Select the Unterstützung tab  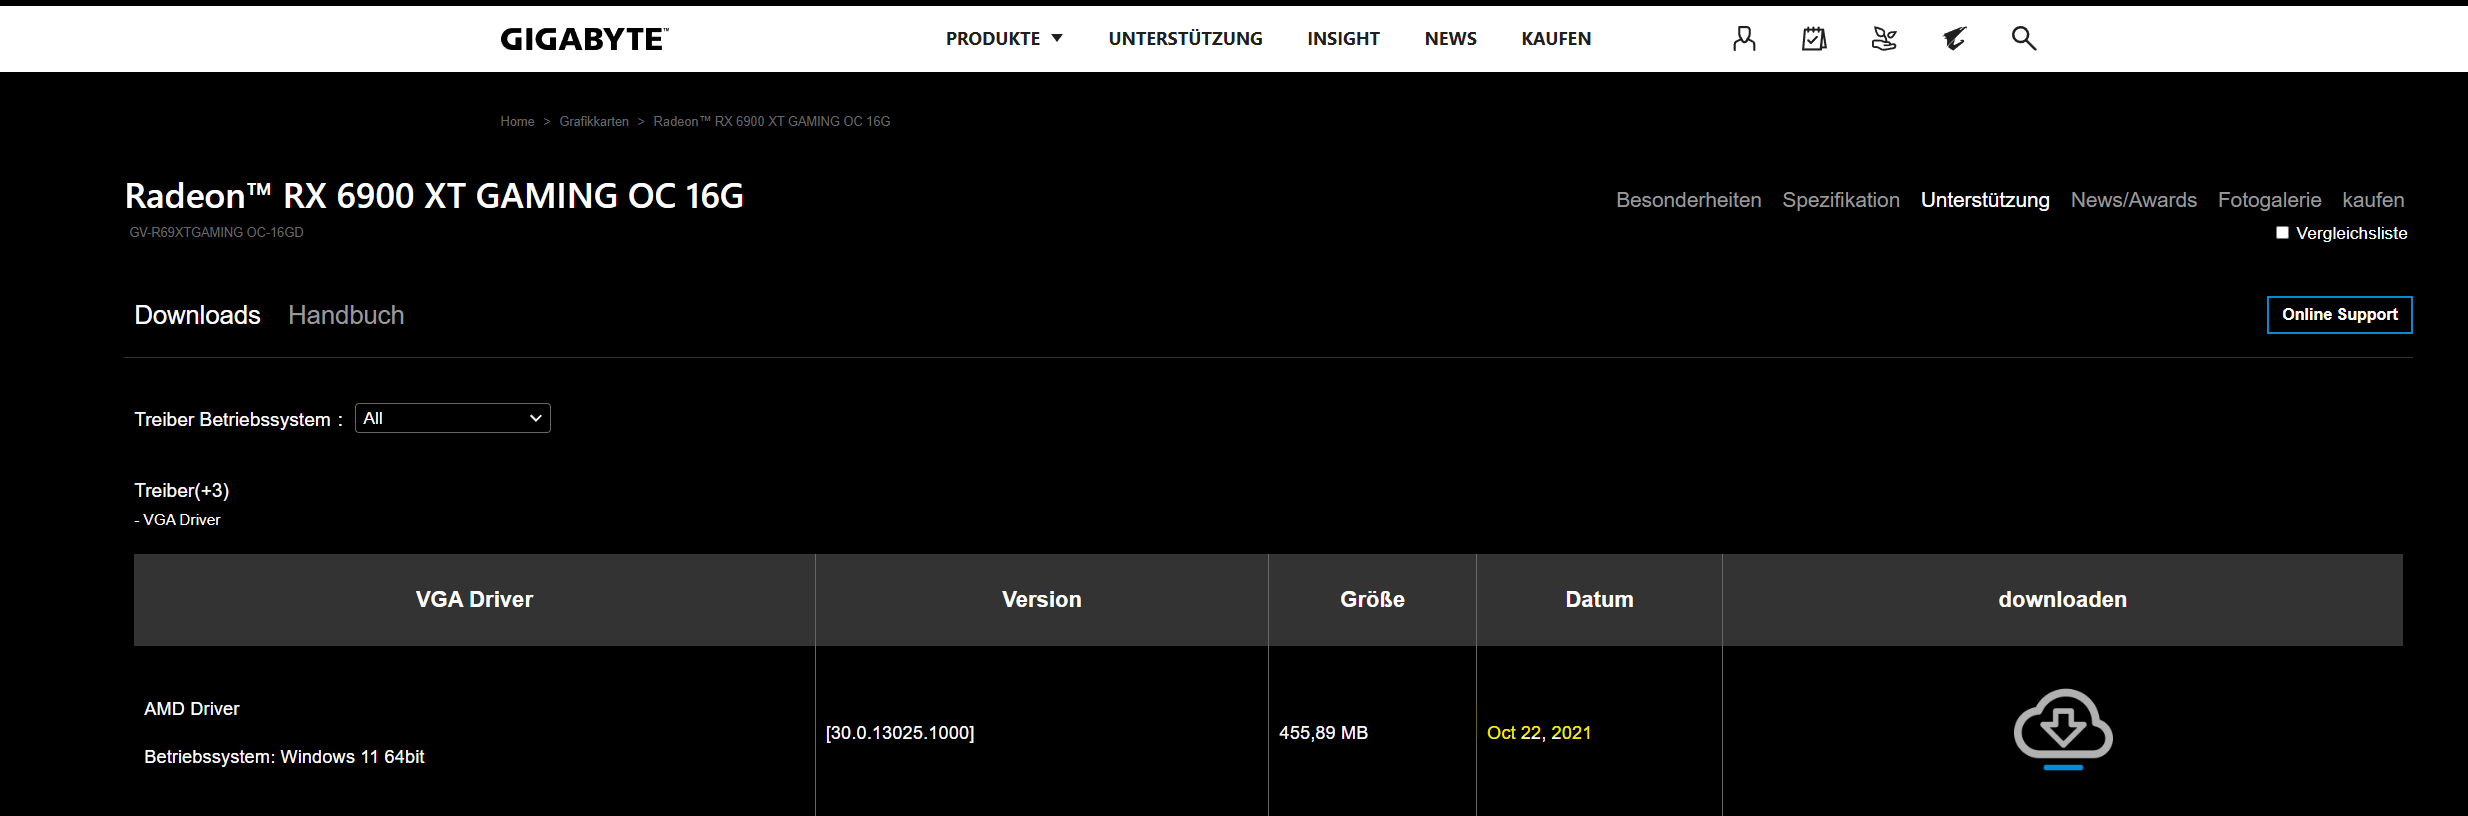(1985, 200)
